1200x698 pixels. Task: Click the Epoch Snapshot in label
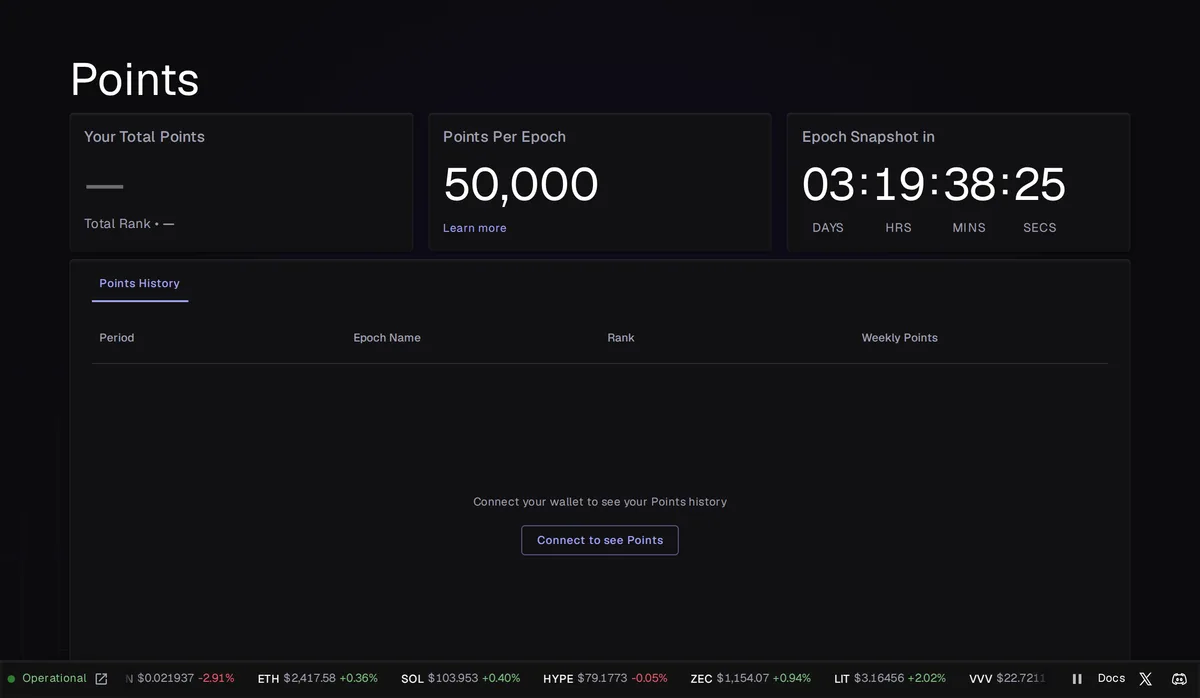click(868, 137)
